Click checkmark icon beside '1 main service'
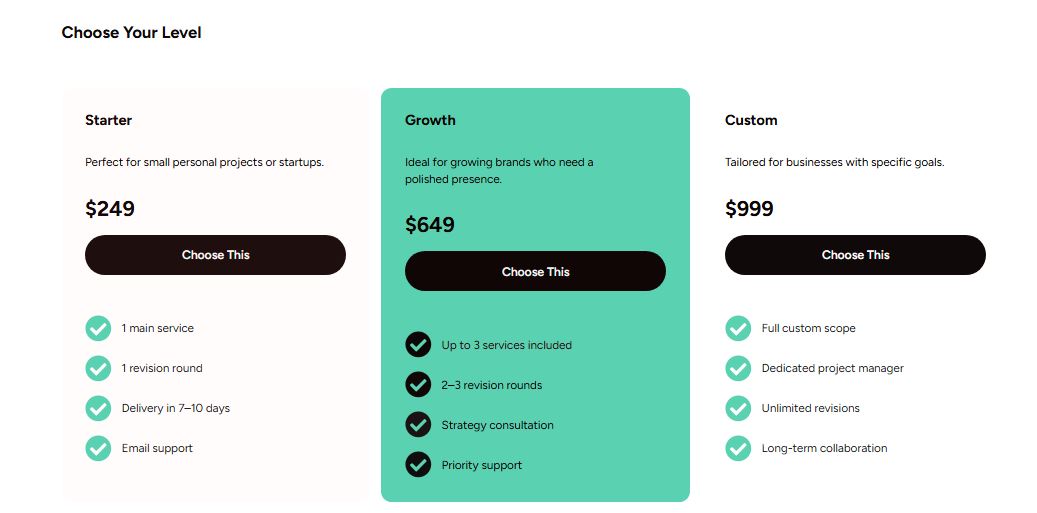This screenshot has width=1037, height=513. click(98, 328)
